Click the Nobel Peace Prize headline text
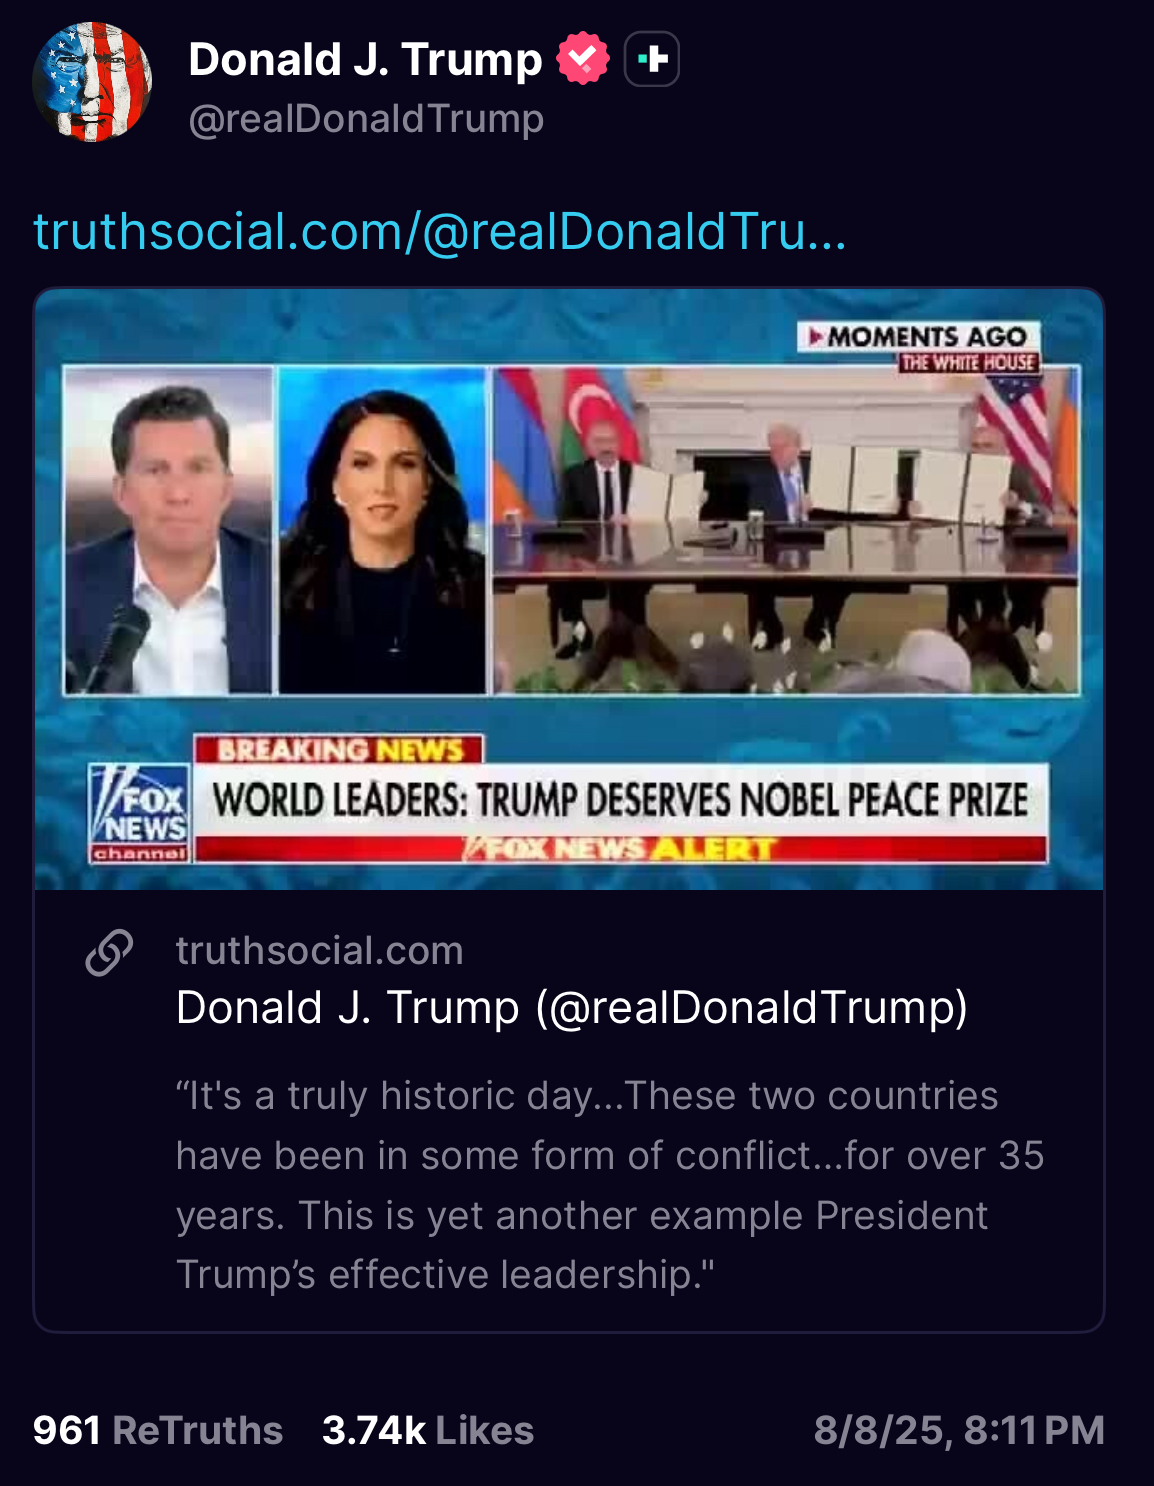Viewport: 1154px width, 1486px height. point(620,800)
